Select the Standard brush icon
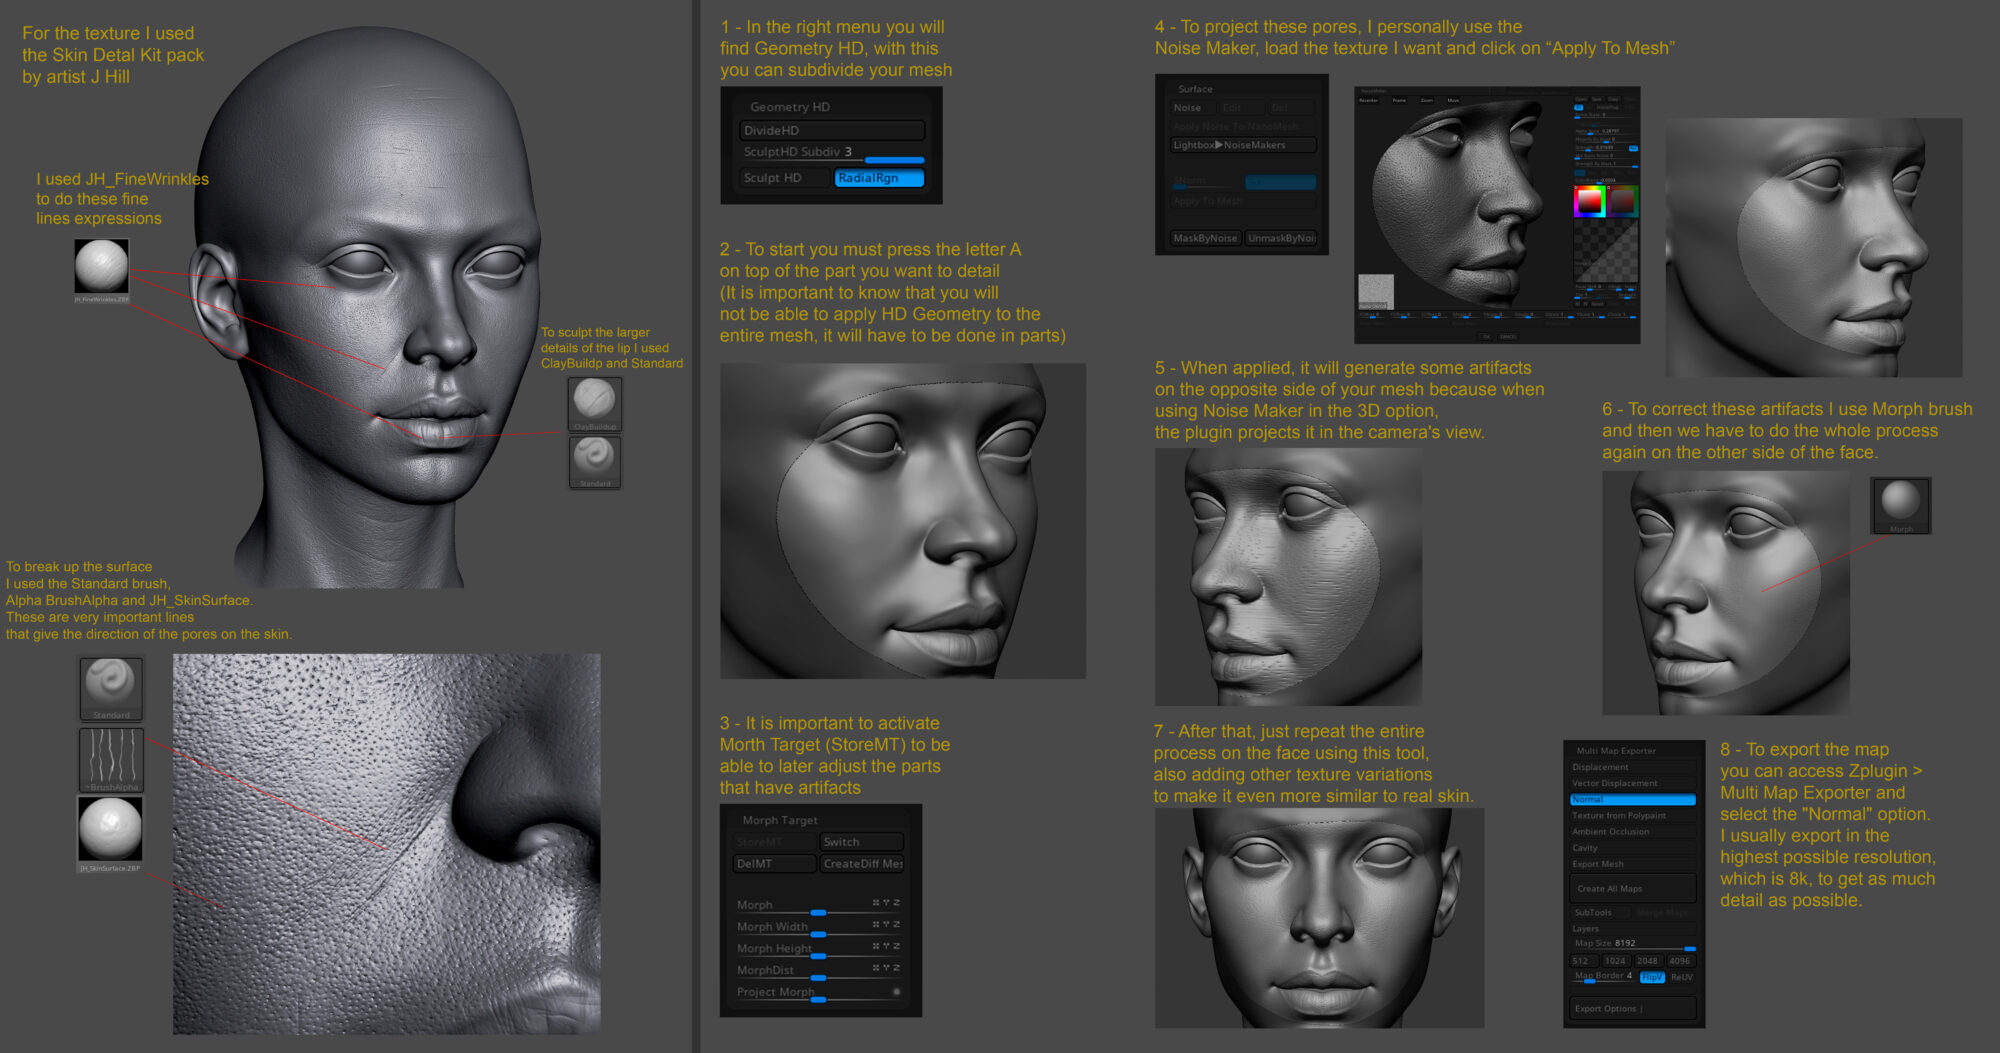The width and height of the screenshot is (2000, 1053). click(x=110, y=687)
